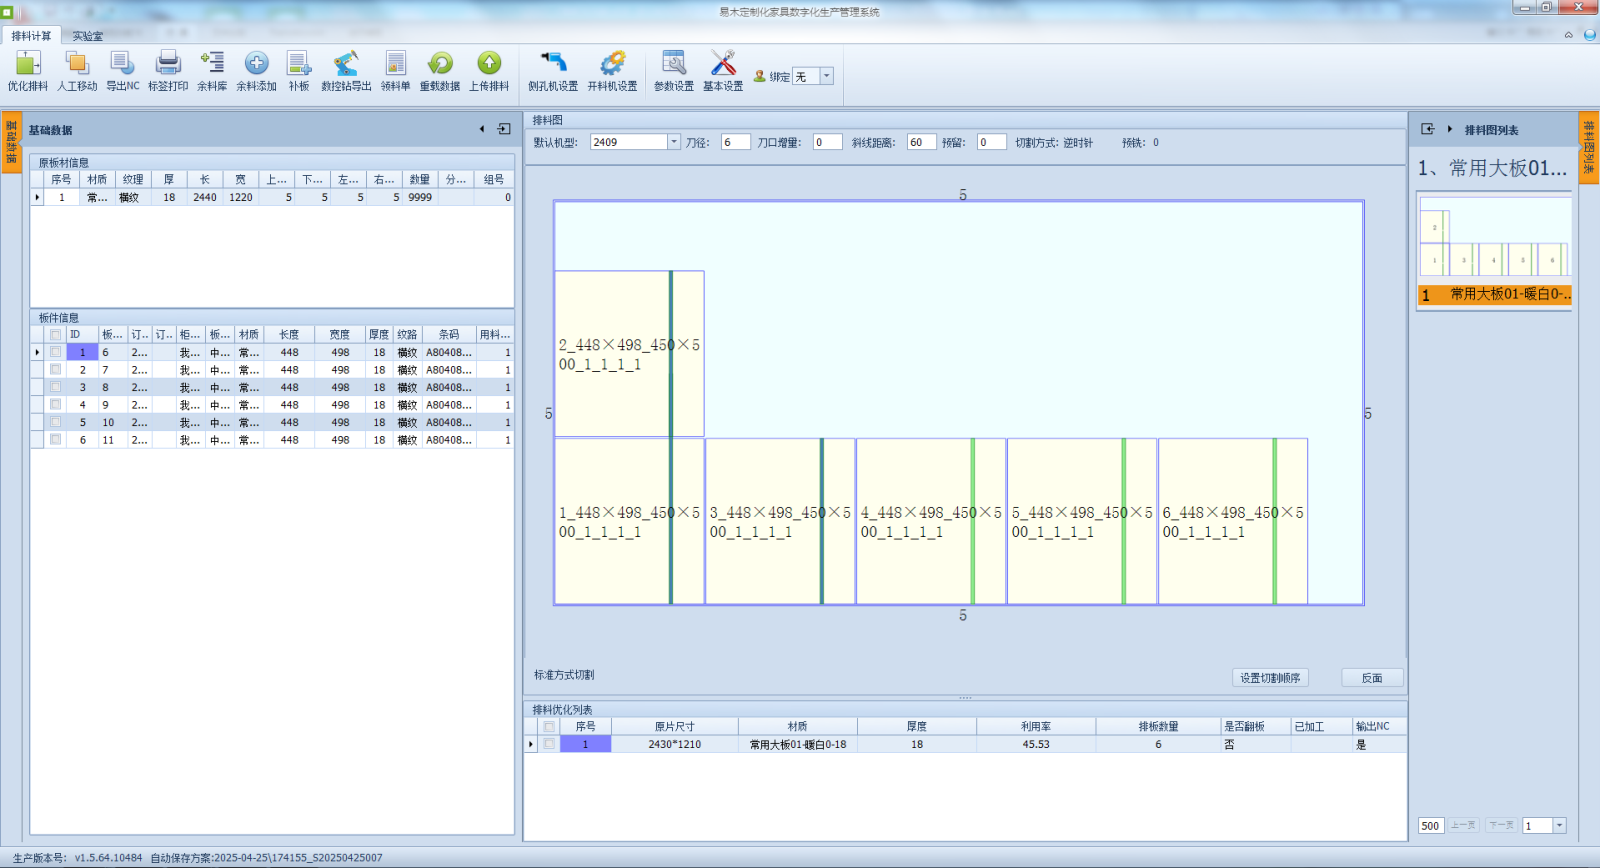Screen dimensions: 1600x868
Task: Switch to the 实验室 tab
Action: pos(87,36)
